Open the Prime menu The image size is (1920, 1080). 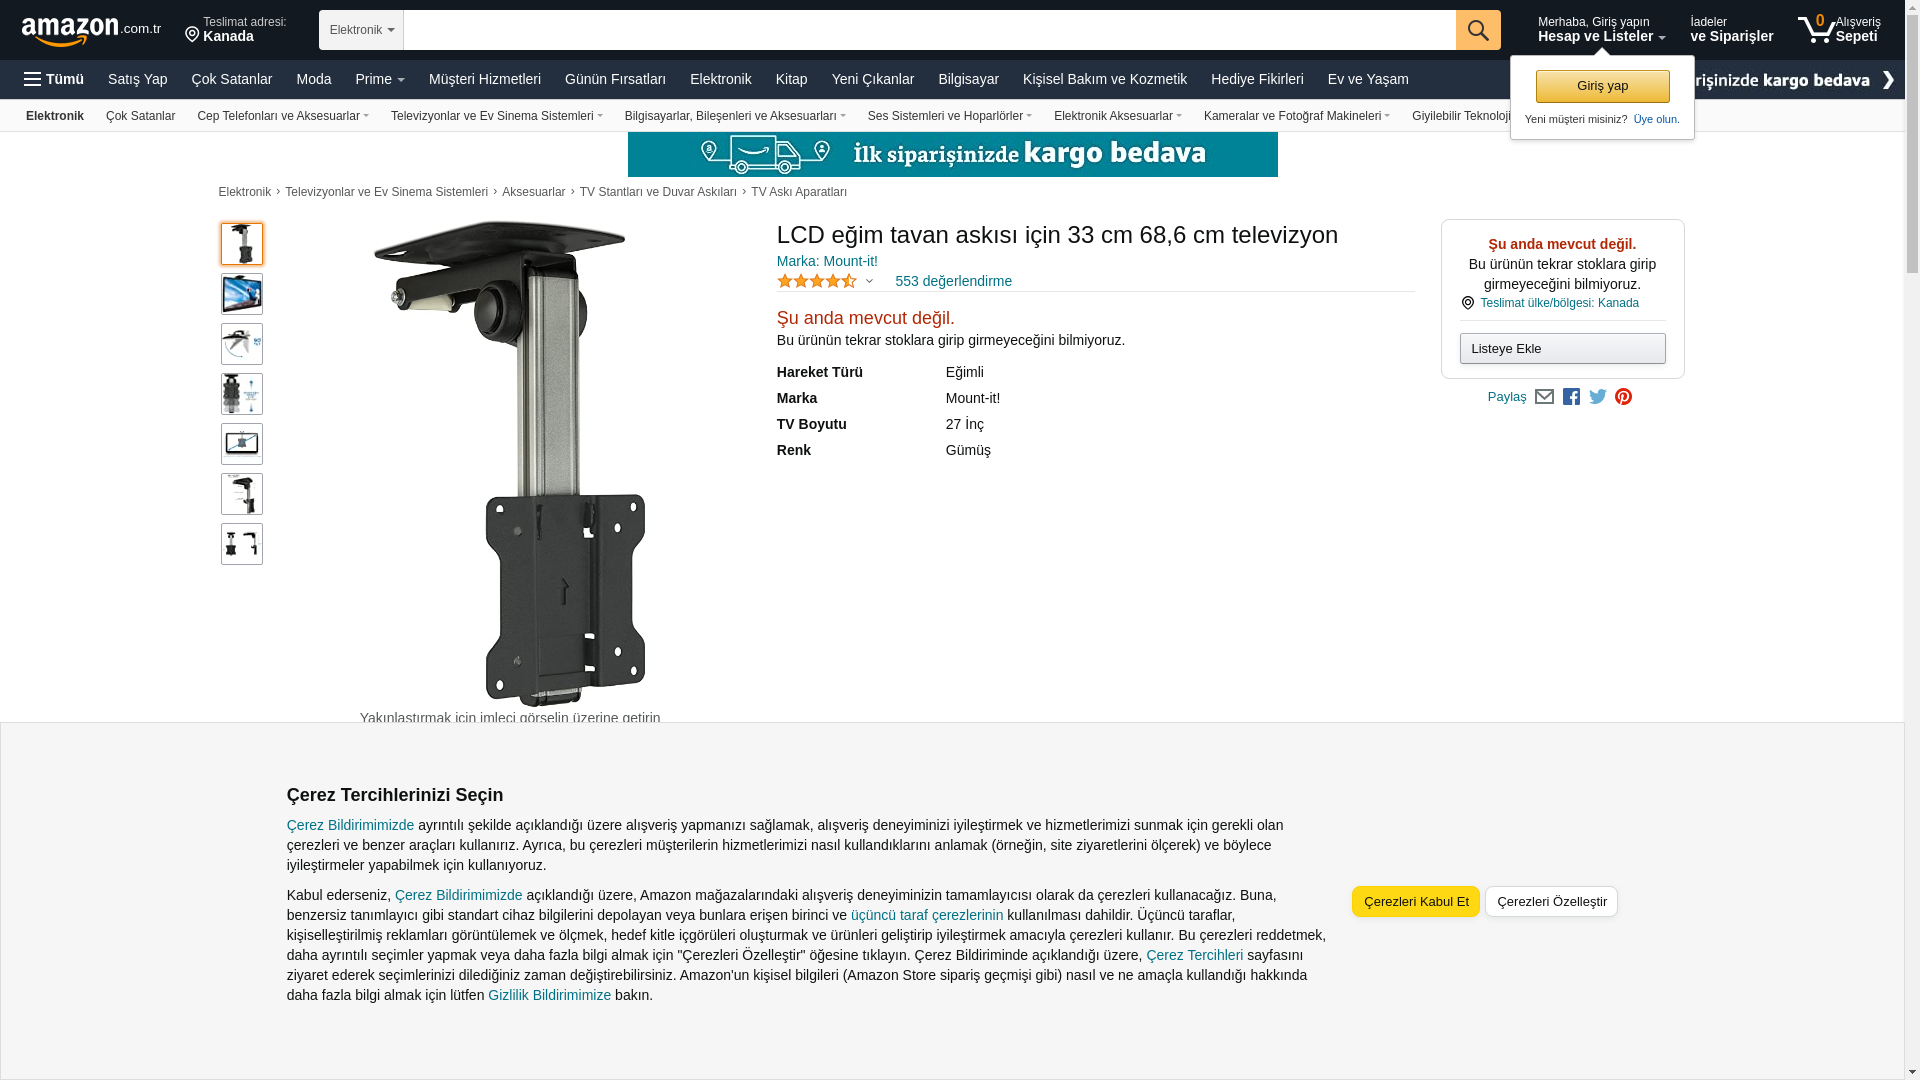tap(379, 79)
